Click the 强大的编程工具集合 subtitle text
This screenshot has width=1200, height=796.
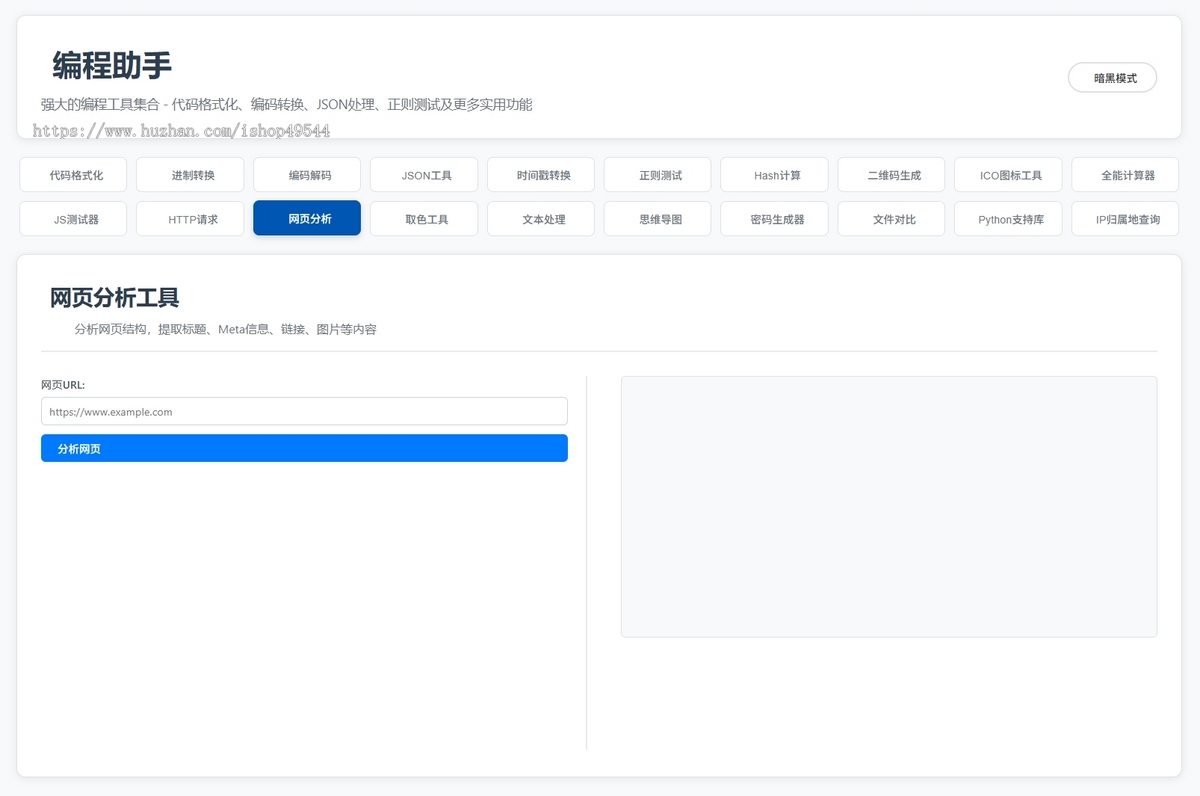tap(286, 104)
